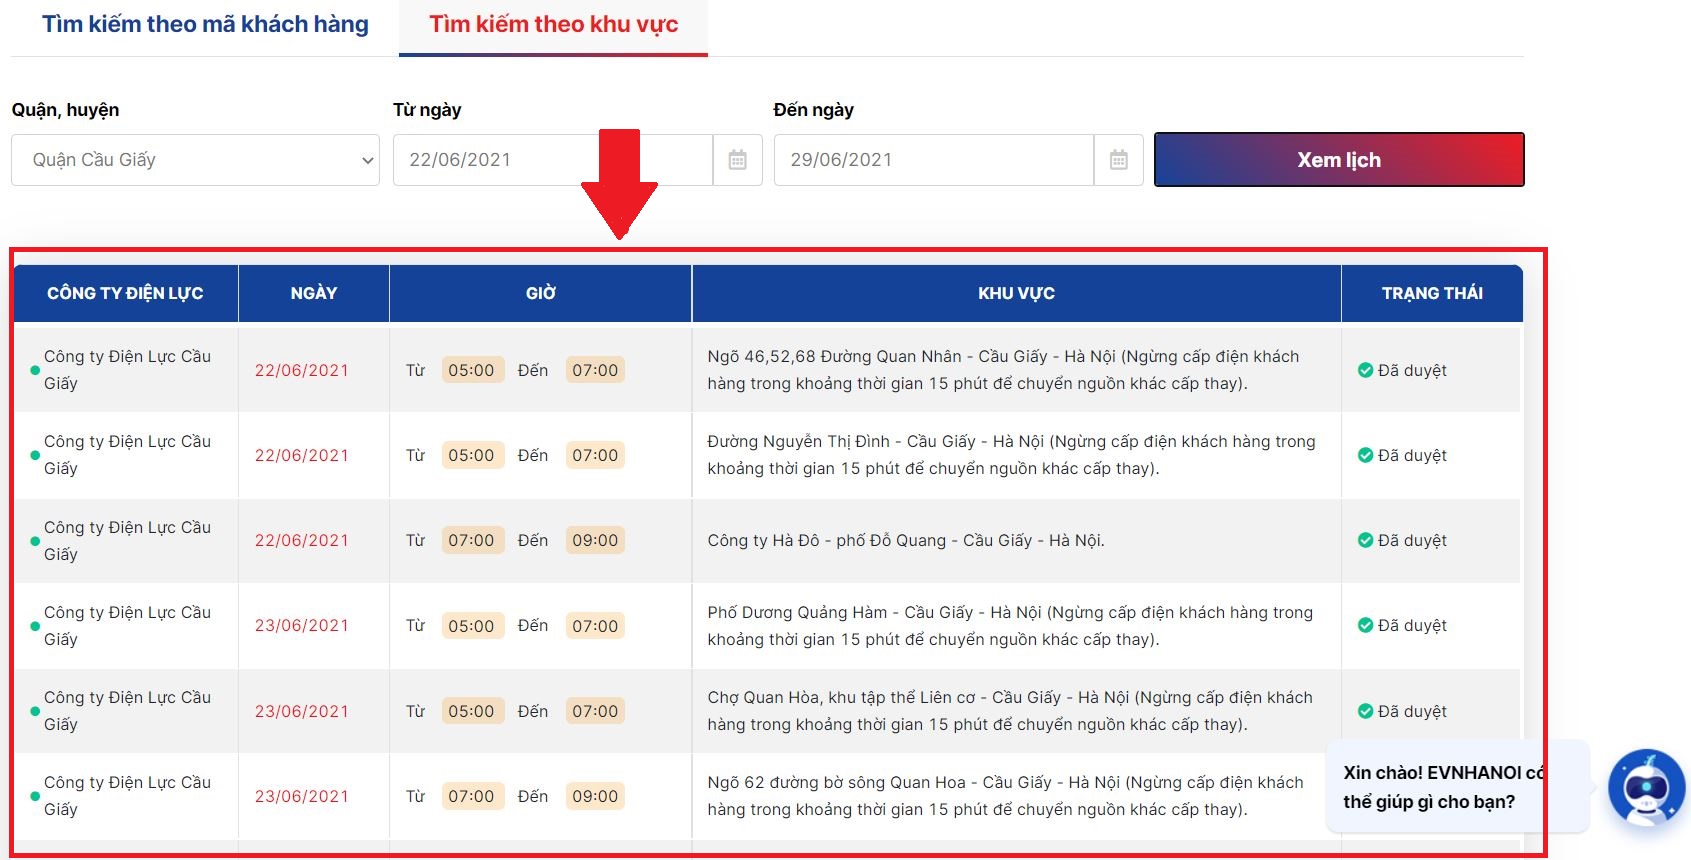Click 09:00 end time in Hà Đô row

[595, 540]
